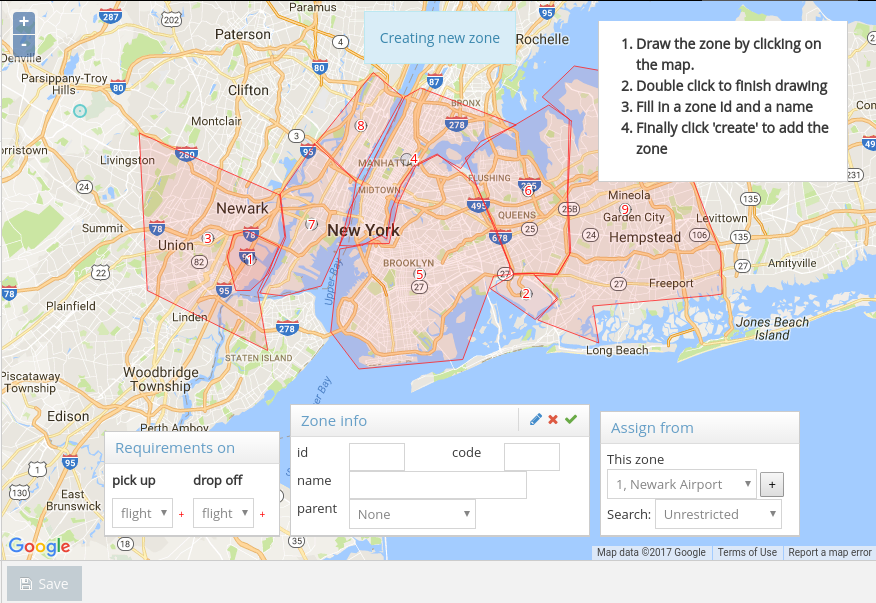The height and width of the screenshot is (603, 876).
Task: Click the teal circle marker near Parsippany
Action: tap(80, 111)
